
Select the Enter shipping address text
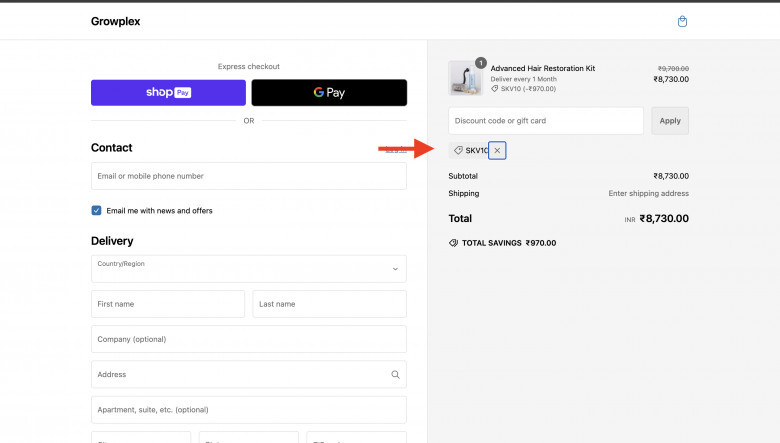(648, 193)
